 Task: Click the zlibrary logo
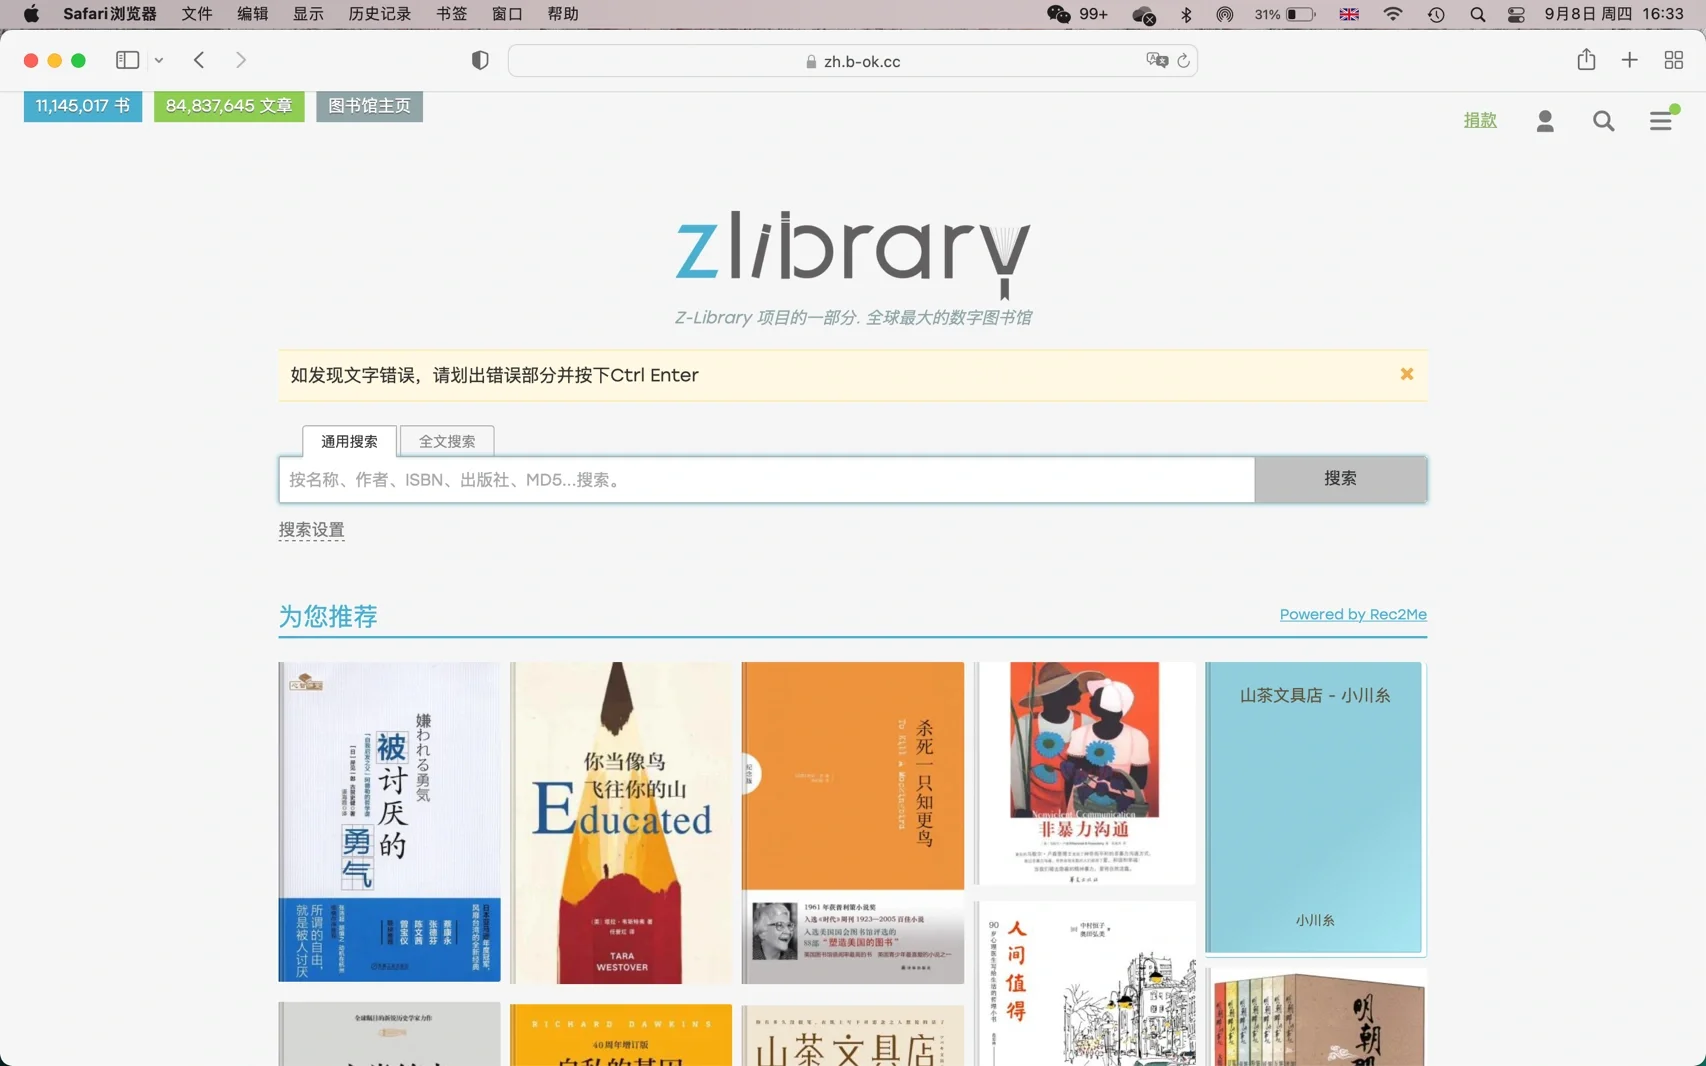coord(852,253)
